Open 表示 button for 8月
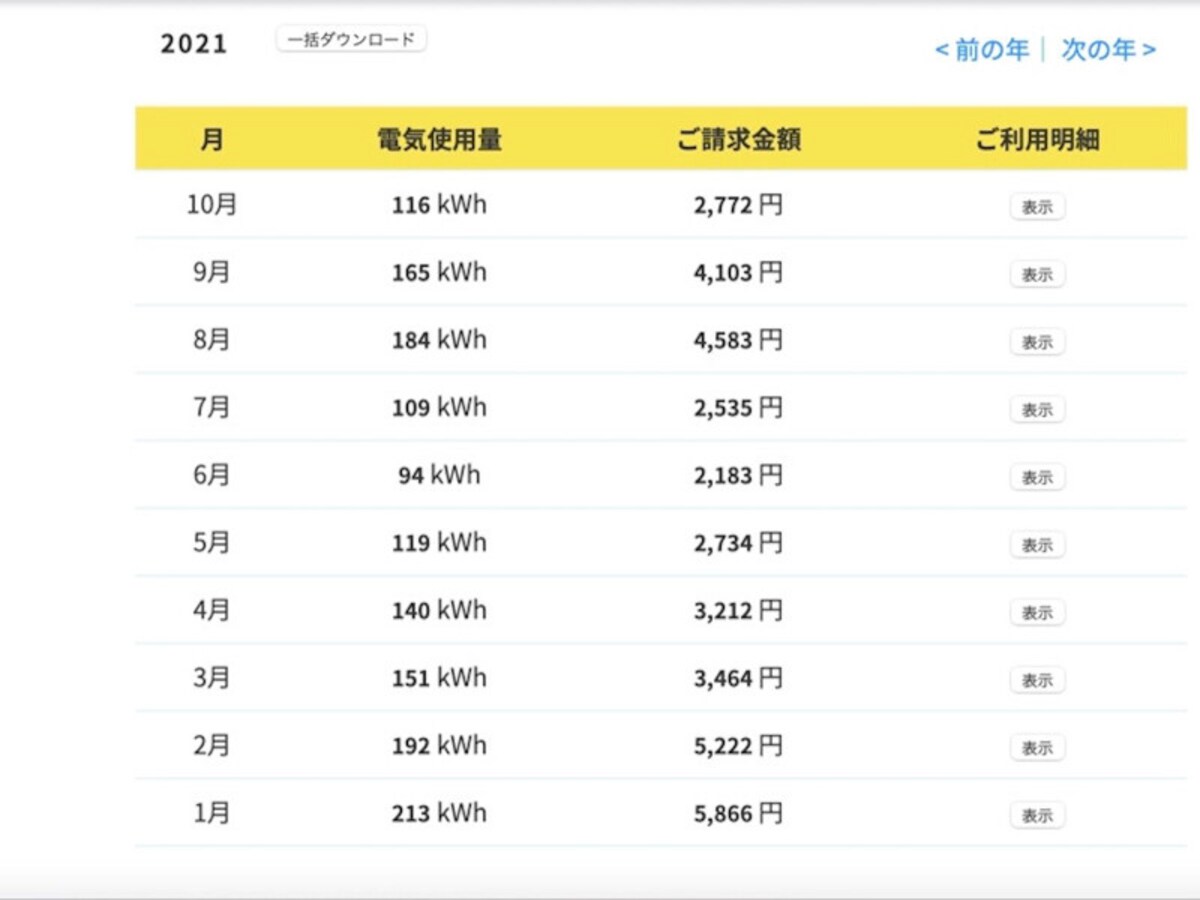 (x=1037, y=342)
